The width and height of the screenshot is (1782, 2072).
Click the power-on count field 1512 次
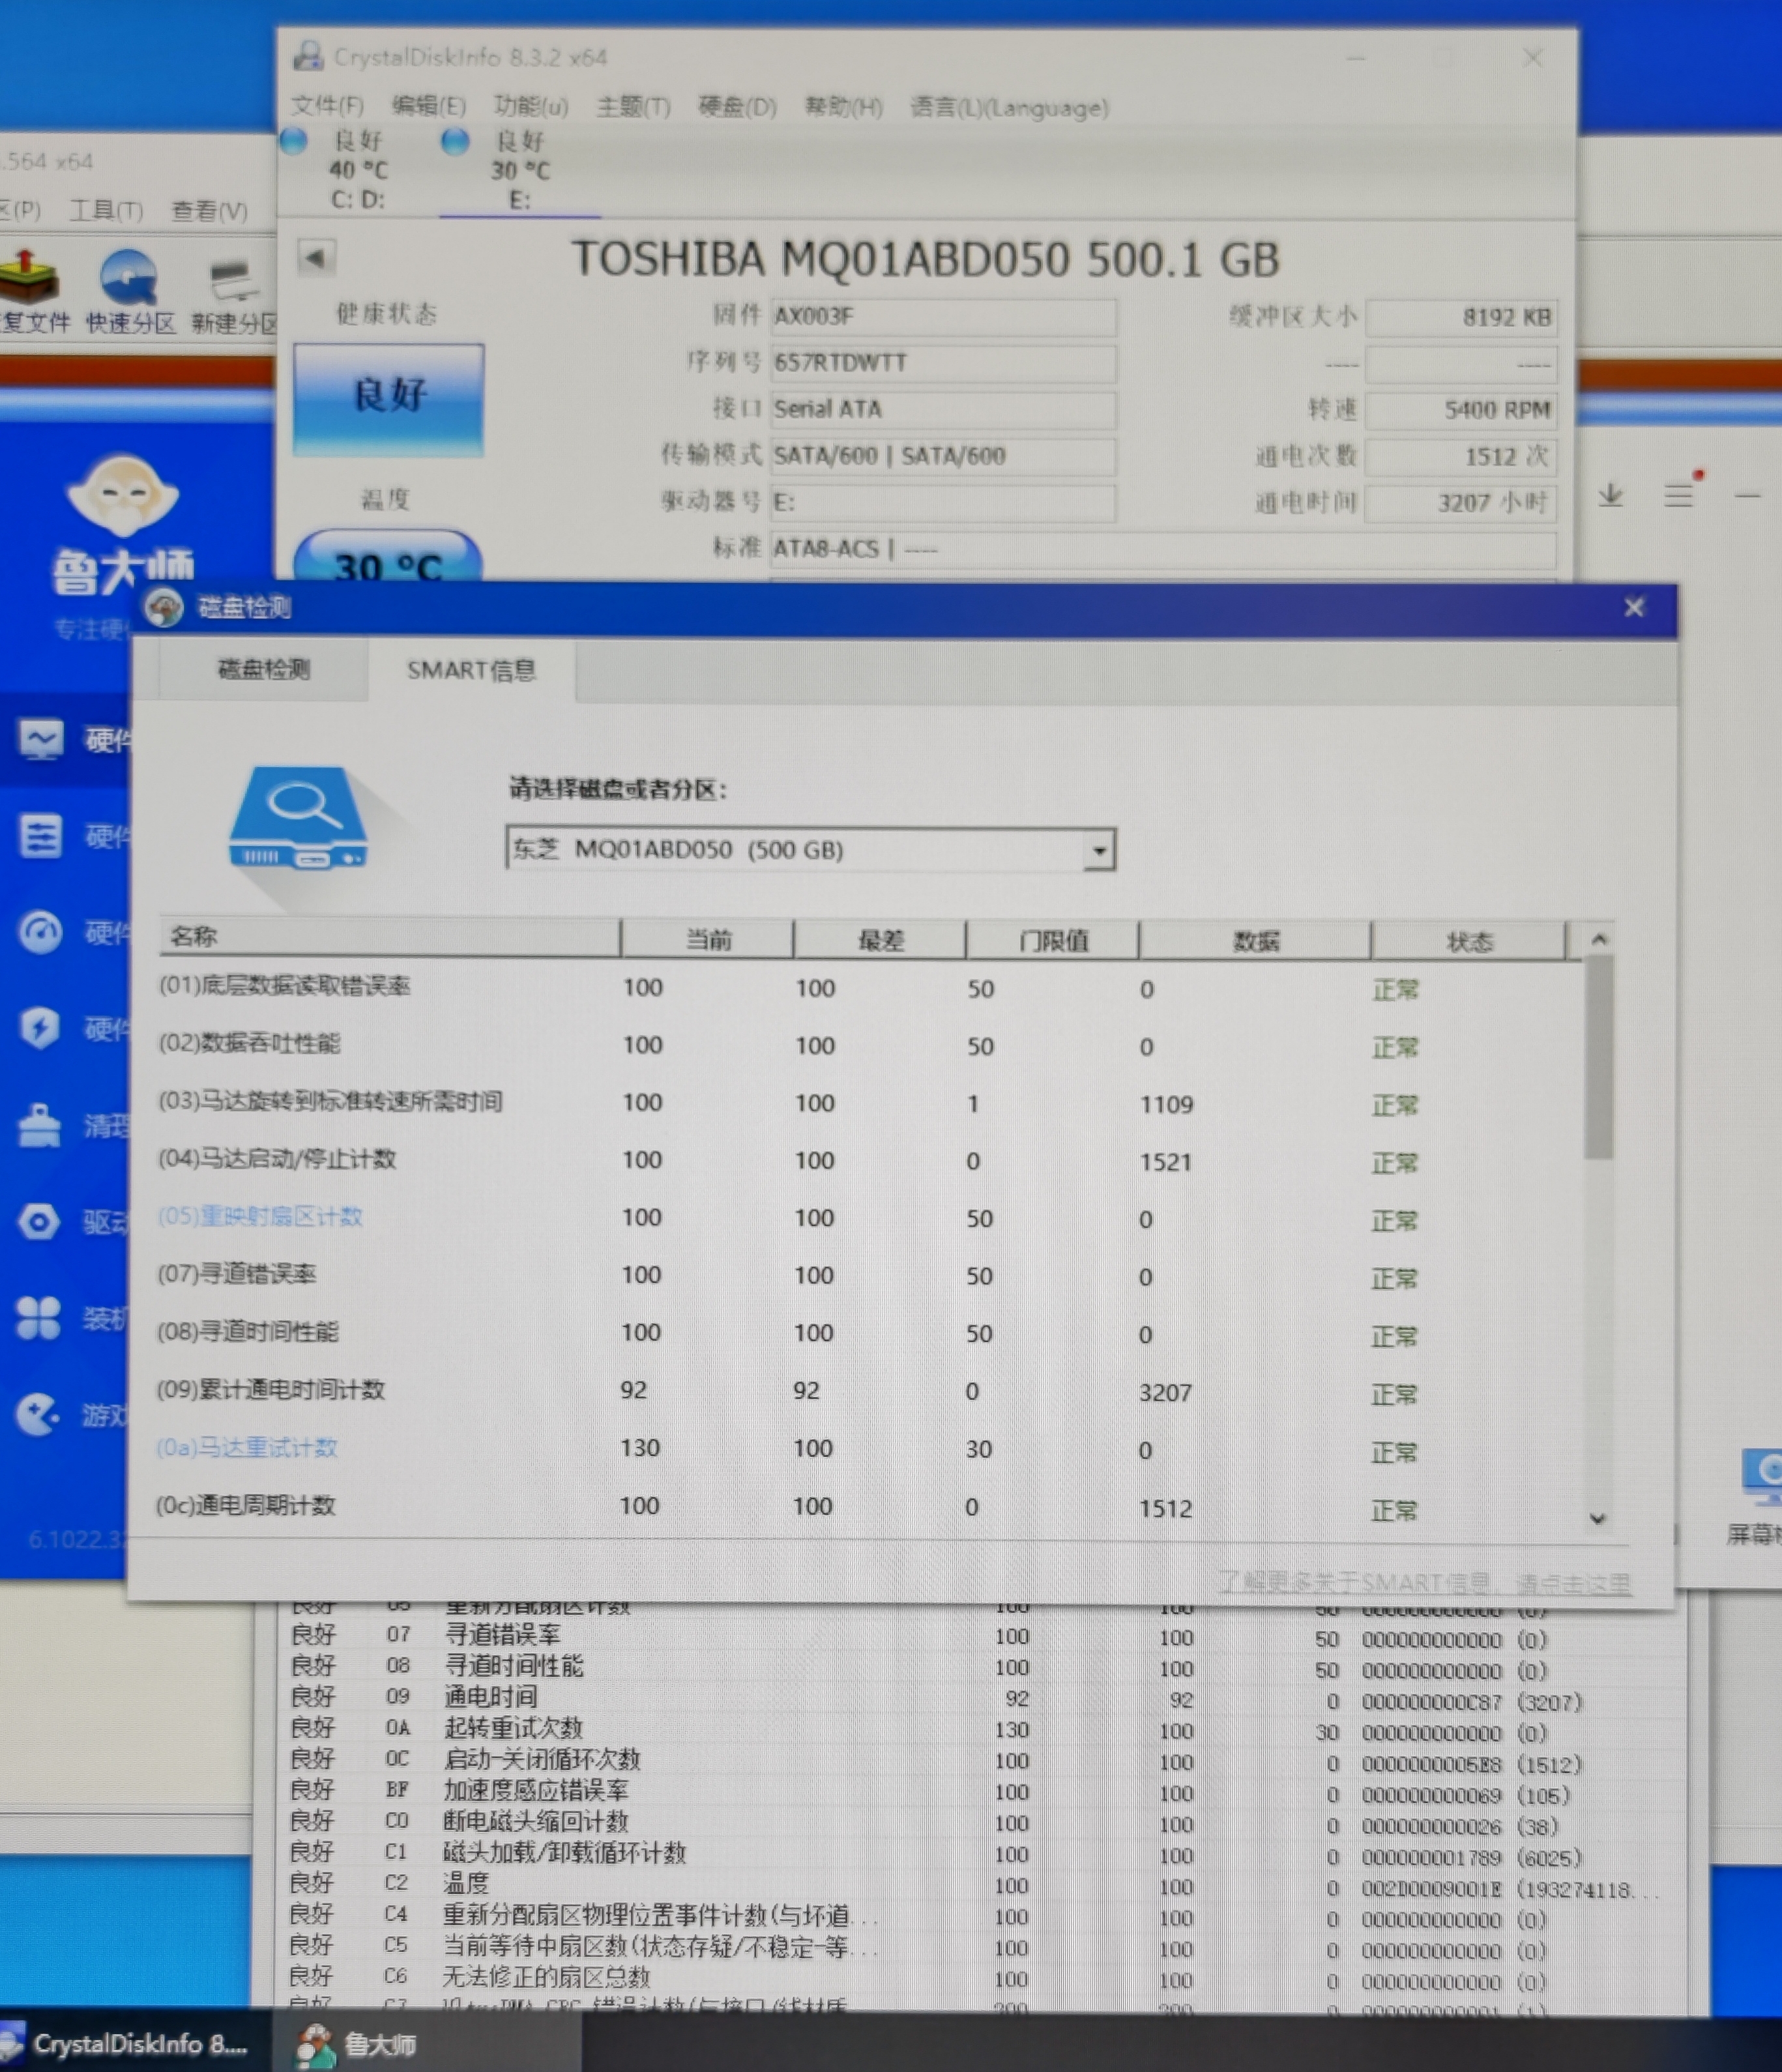click(1461, 457)
